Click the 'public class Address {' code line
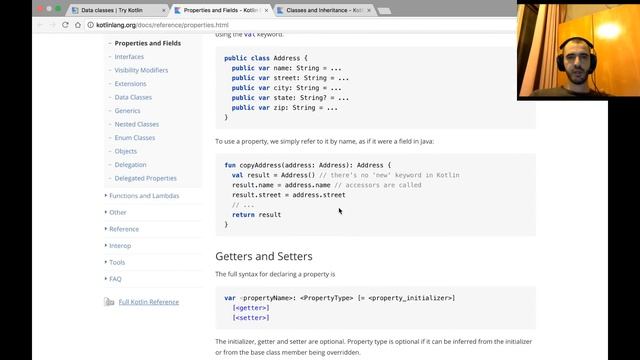The image size is (640, 360). [266, 58]
